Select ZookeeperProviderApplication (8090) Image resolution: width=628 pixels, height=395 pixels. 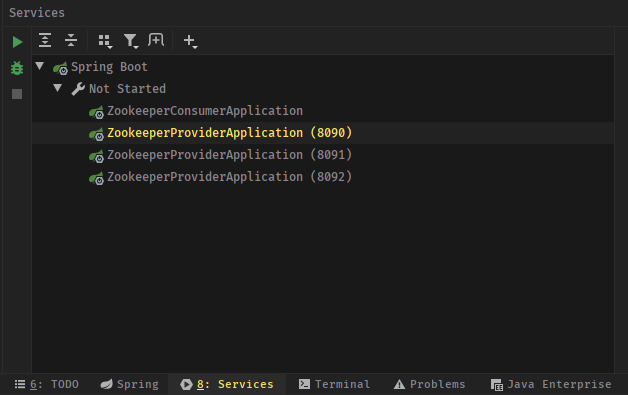tap(229, 133)
